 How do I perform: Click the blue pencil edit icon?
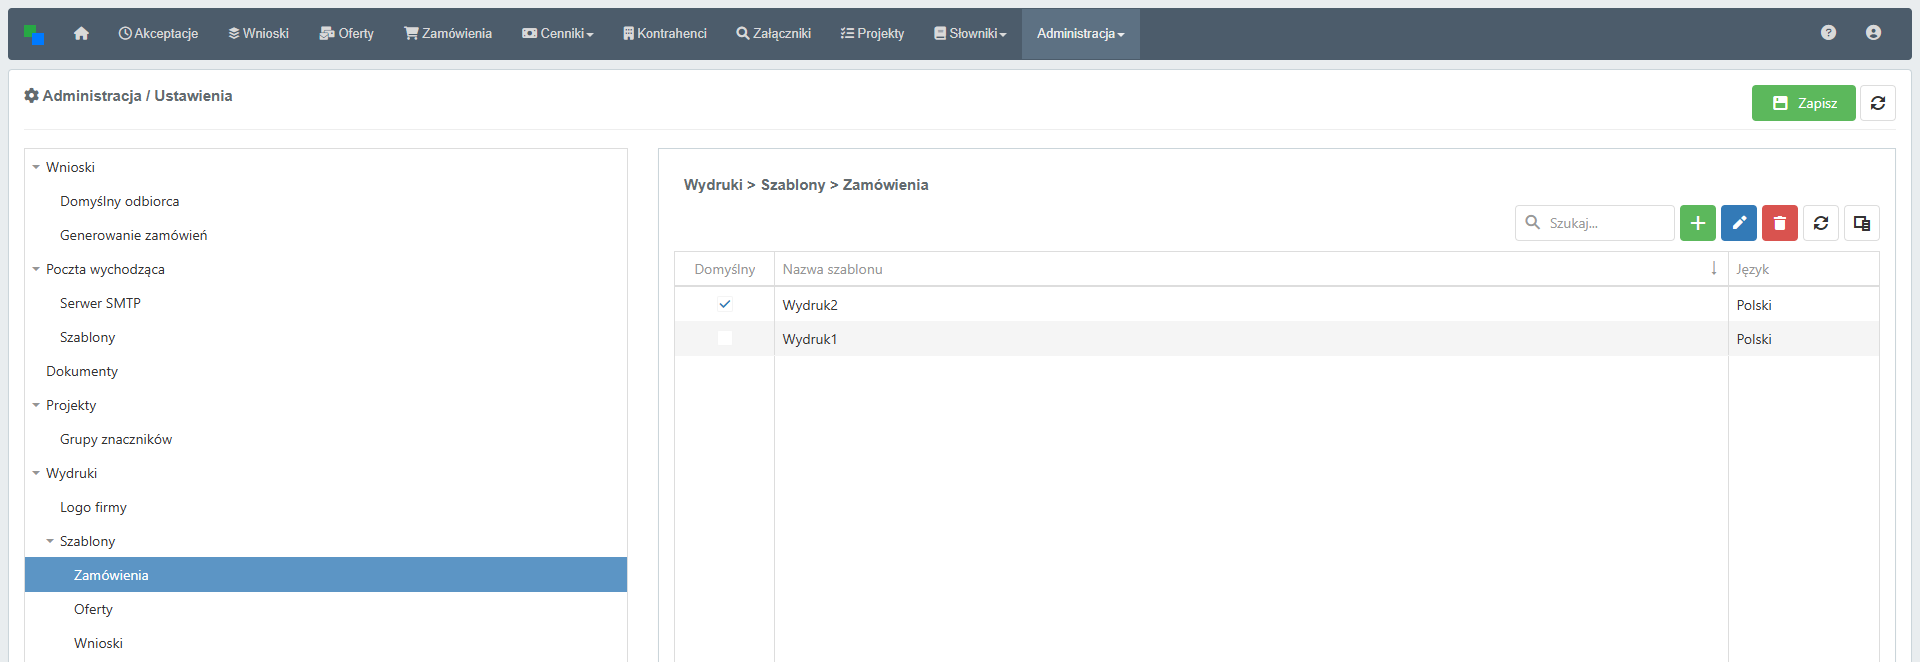tap(1738, 223)
